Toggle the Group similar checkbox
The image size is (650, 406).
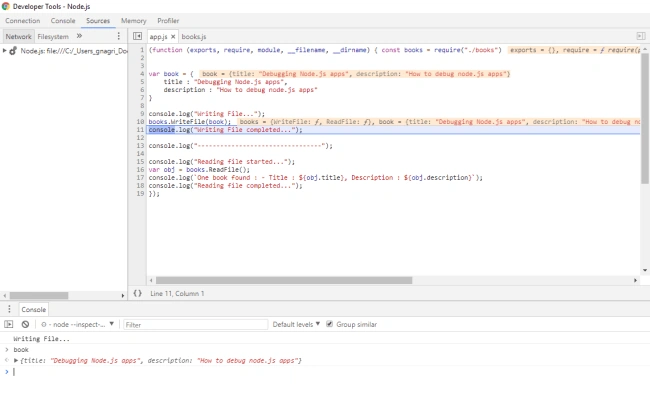pos(330,324)
